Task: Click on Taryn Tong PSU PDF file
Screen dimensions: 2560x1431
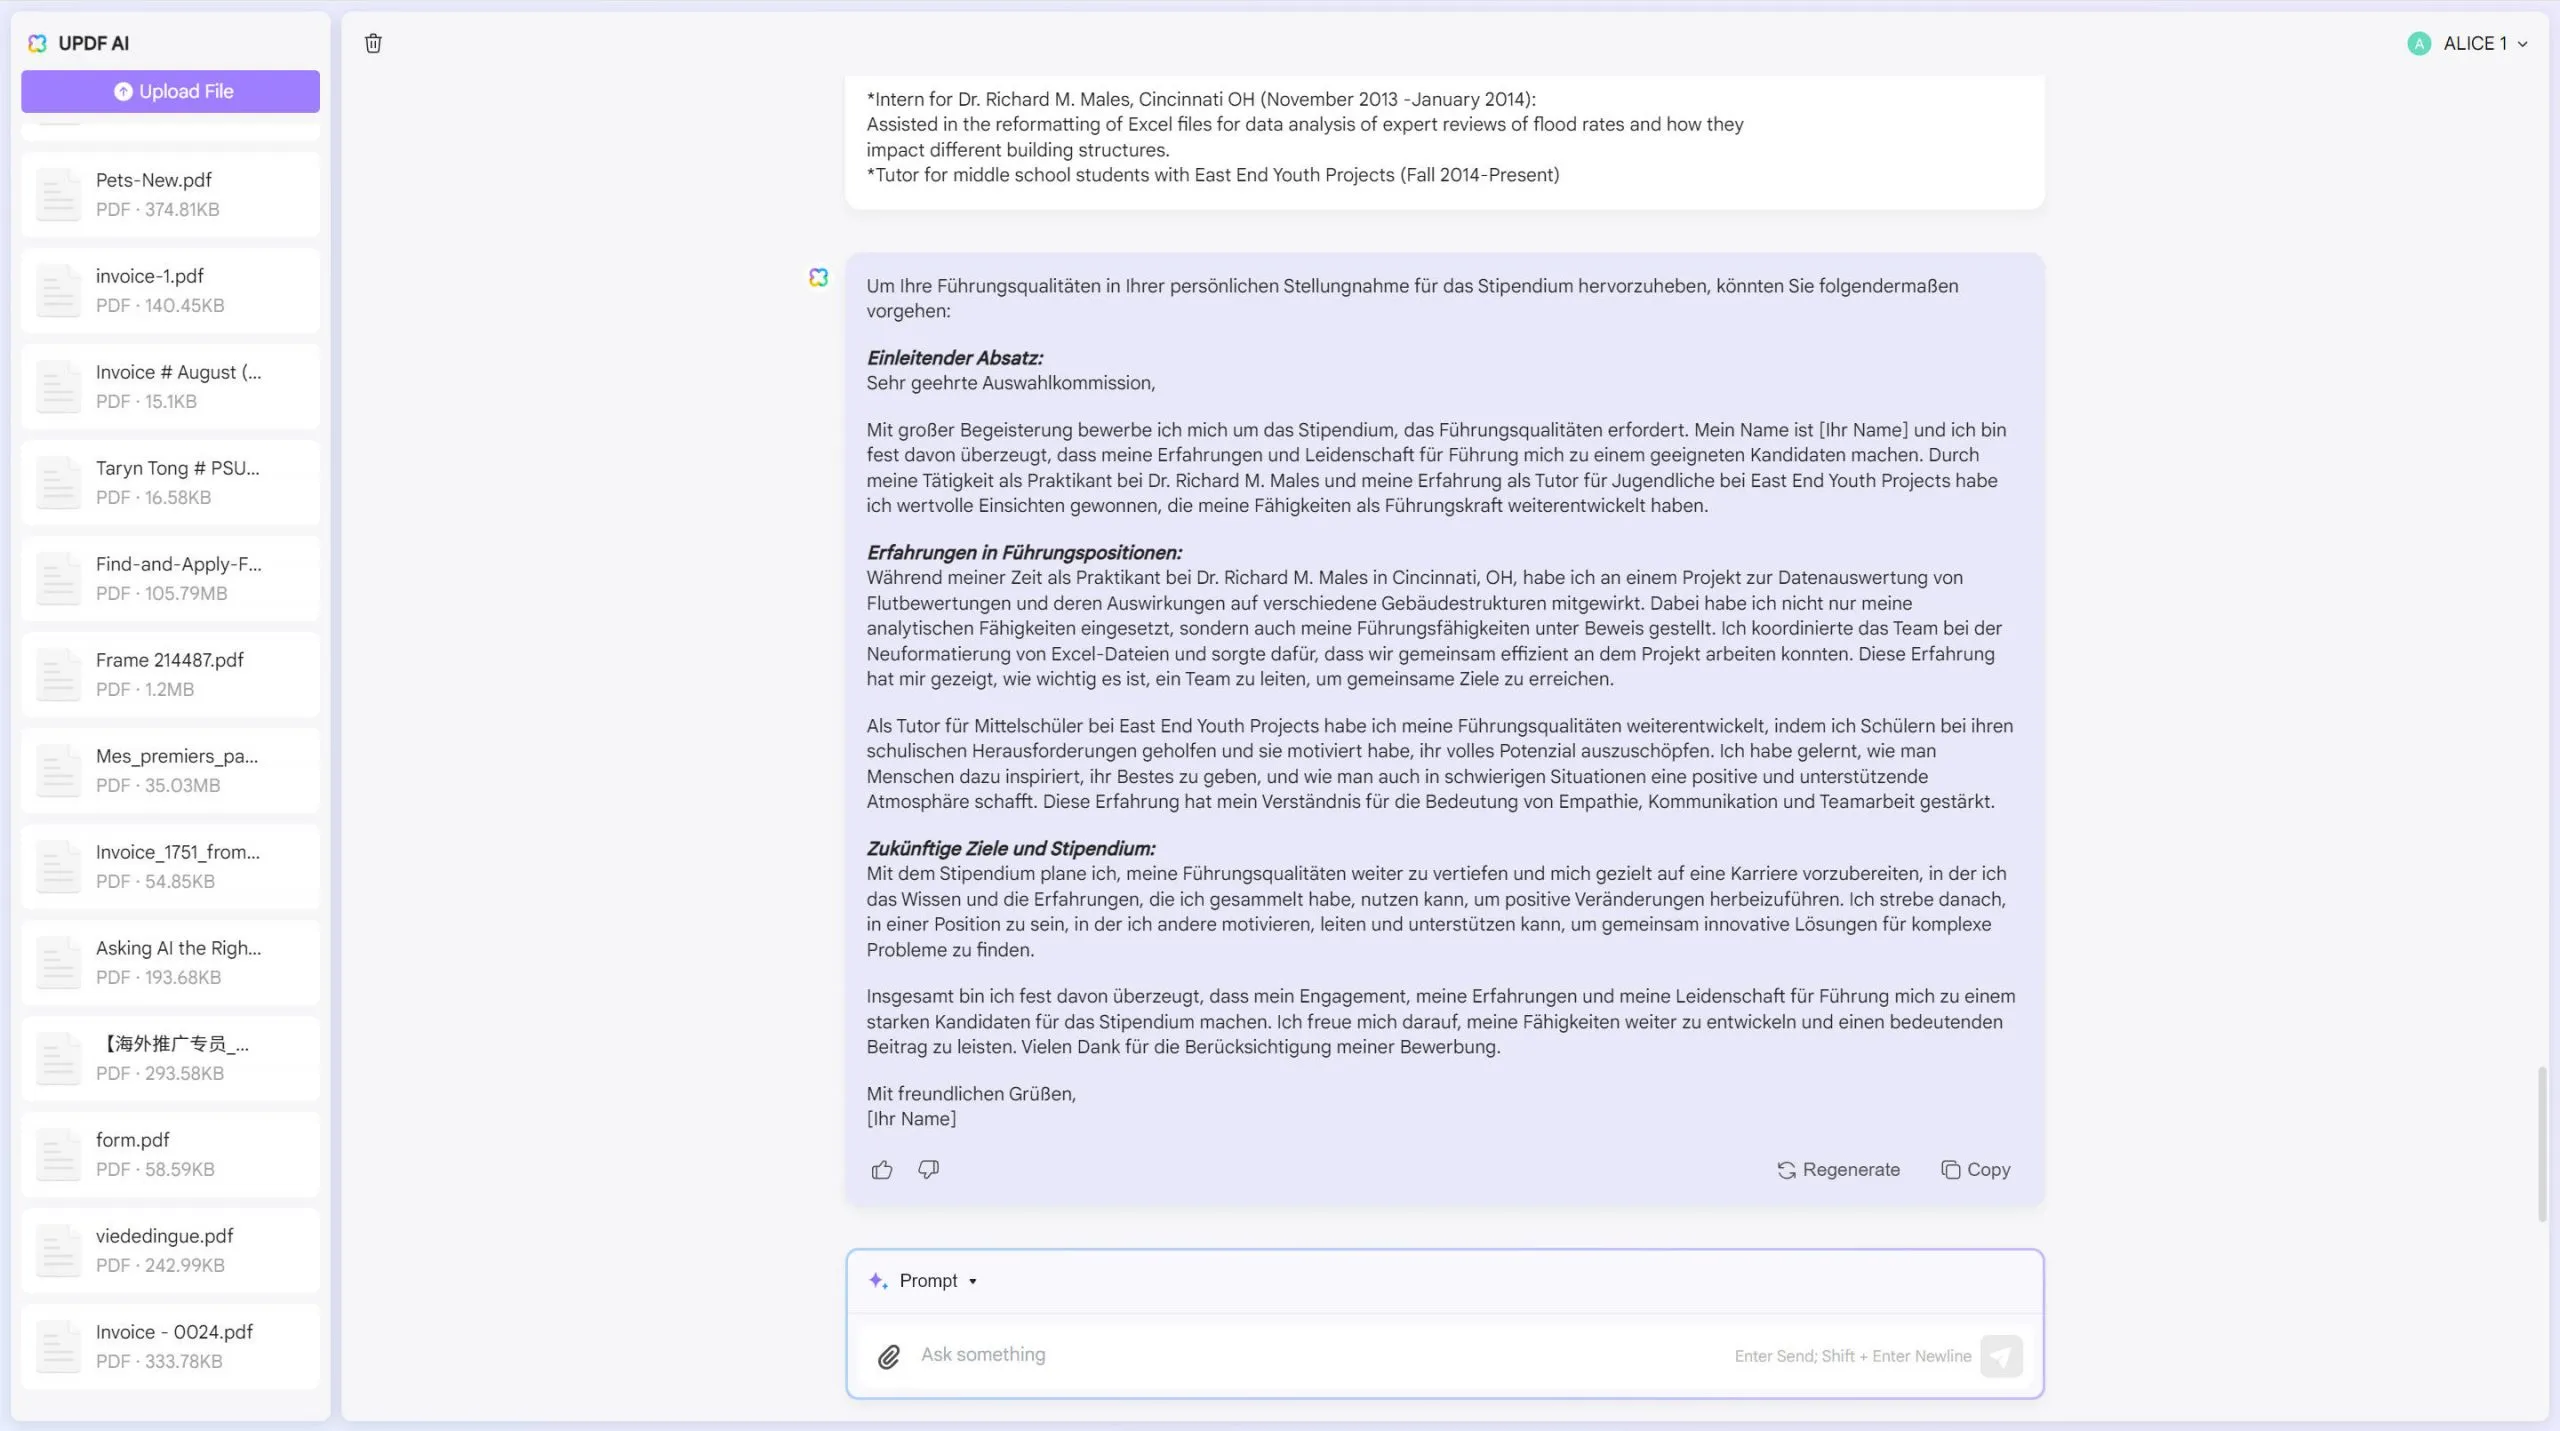Action: [169, 482]
